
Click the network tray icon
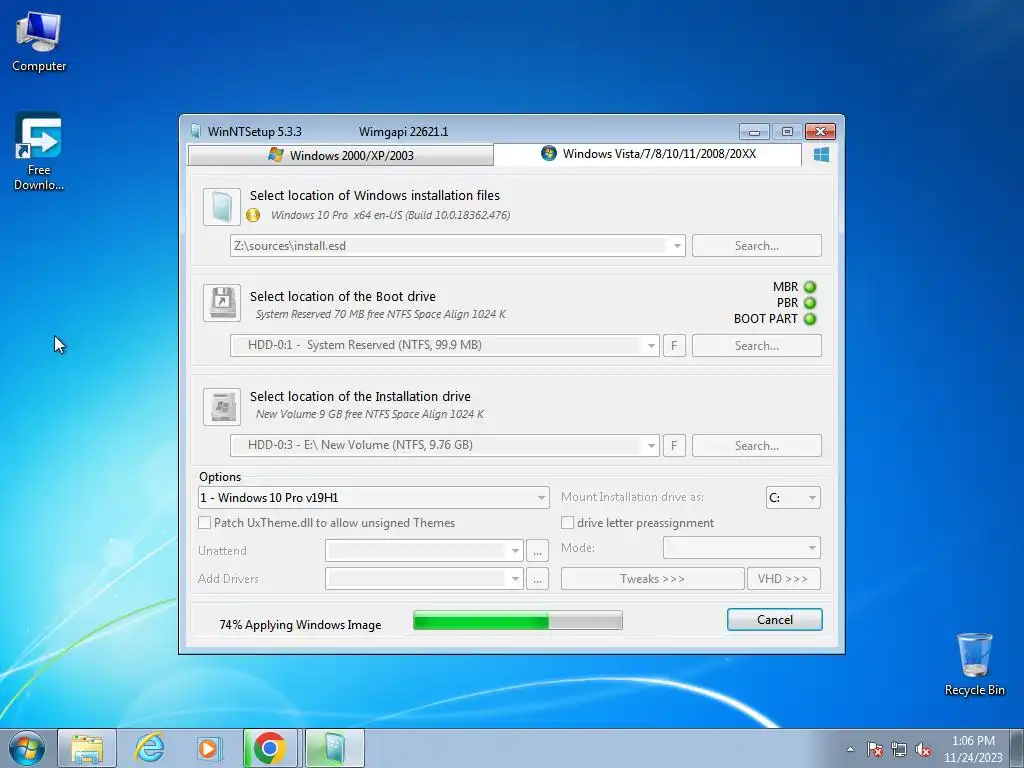click(899, 749)
